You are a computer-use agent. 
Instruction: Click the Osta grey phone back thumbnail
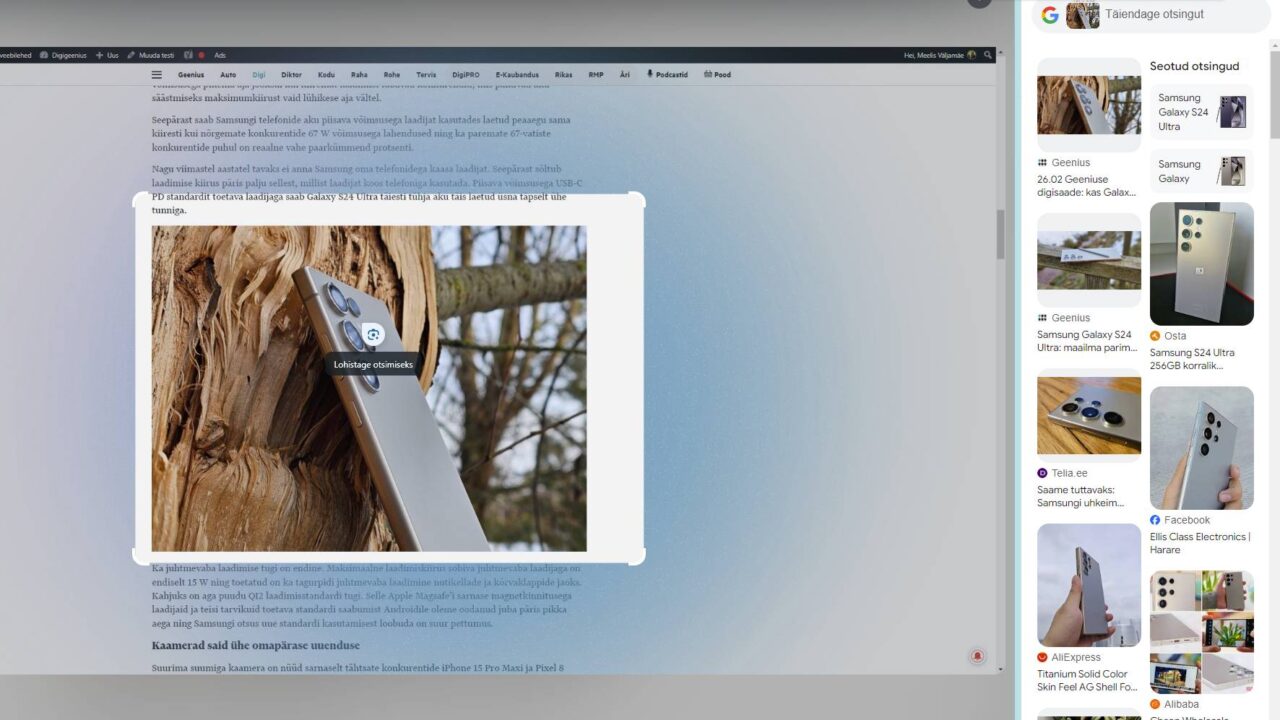click(1201, 264)
